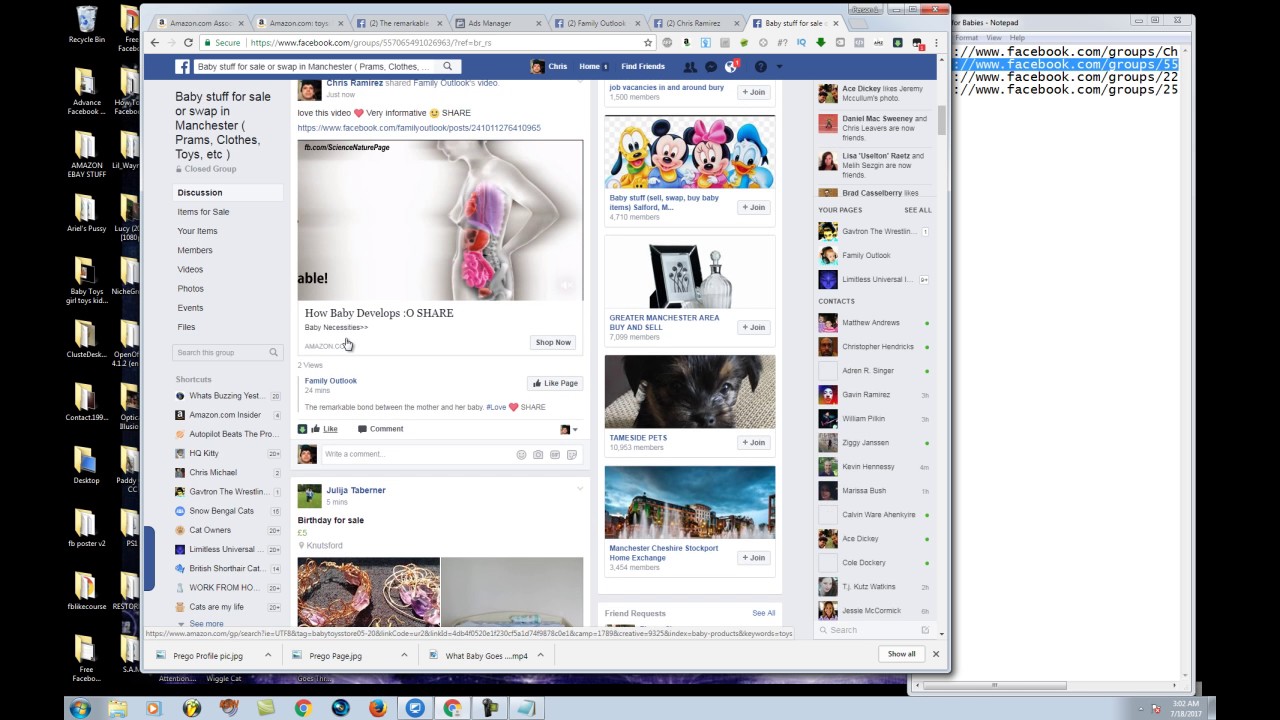This screenshot has width=1280, height=720.
Task: Open 'Photos' in group sidebar
Action: coord(190,289)
